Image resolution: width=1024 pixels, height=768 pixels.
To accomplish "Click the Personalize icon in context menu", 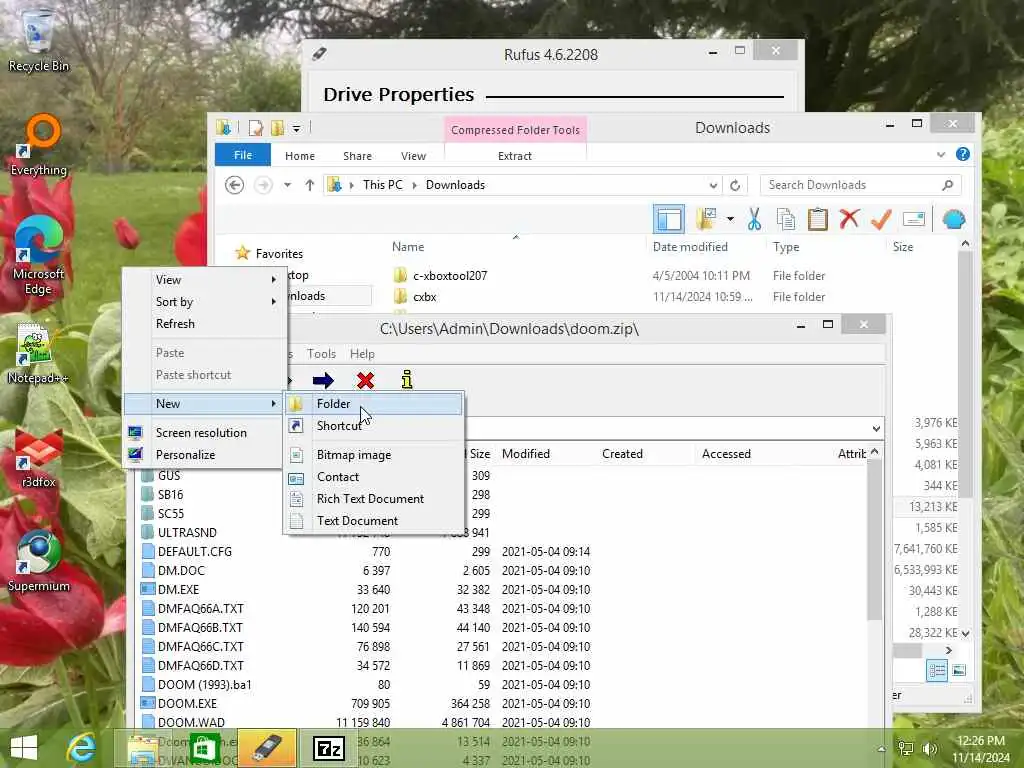I will tap(136, 455).
